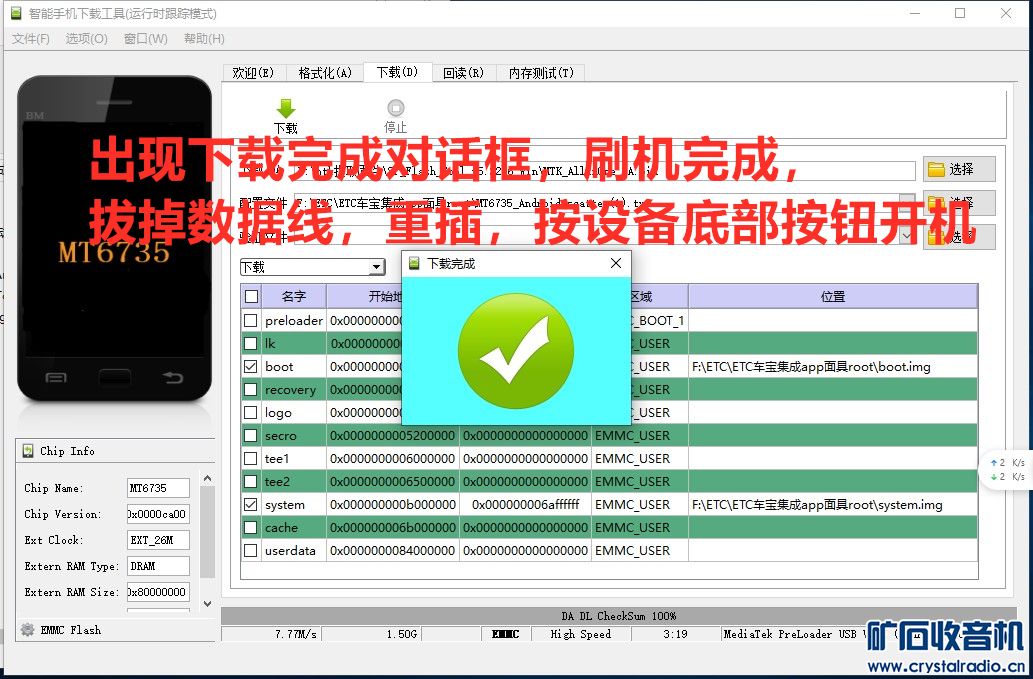Image resolution: width=1033 pixels, height=679 pixels.
Task: Switch to the 下载(D) tab
Action: coord(397,72)
